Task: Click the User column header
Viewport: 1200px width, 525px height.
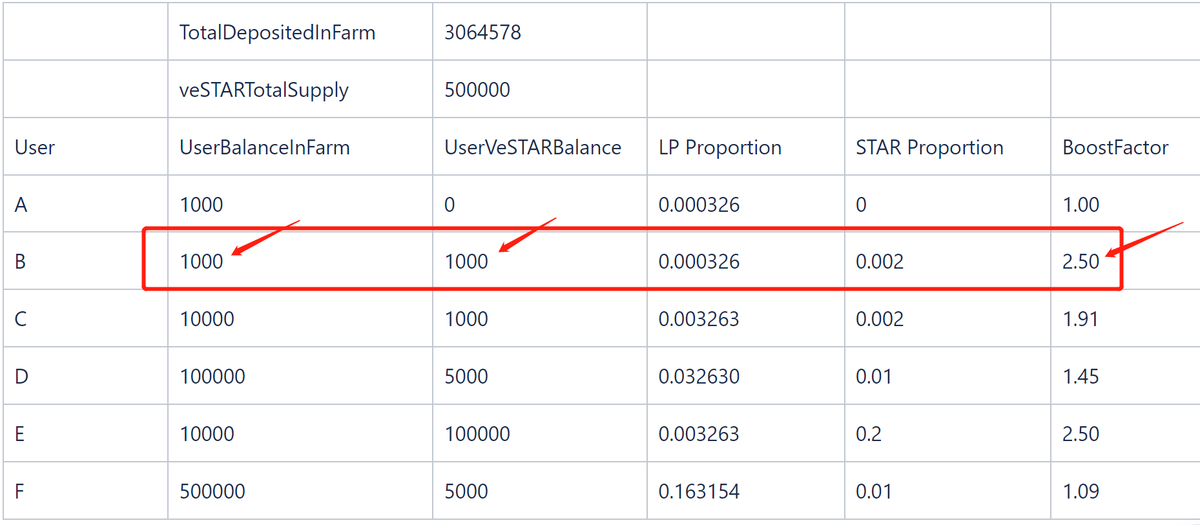Action: tap(35, 147)
